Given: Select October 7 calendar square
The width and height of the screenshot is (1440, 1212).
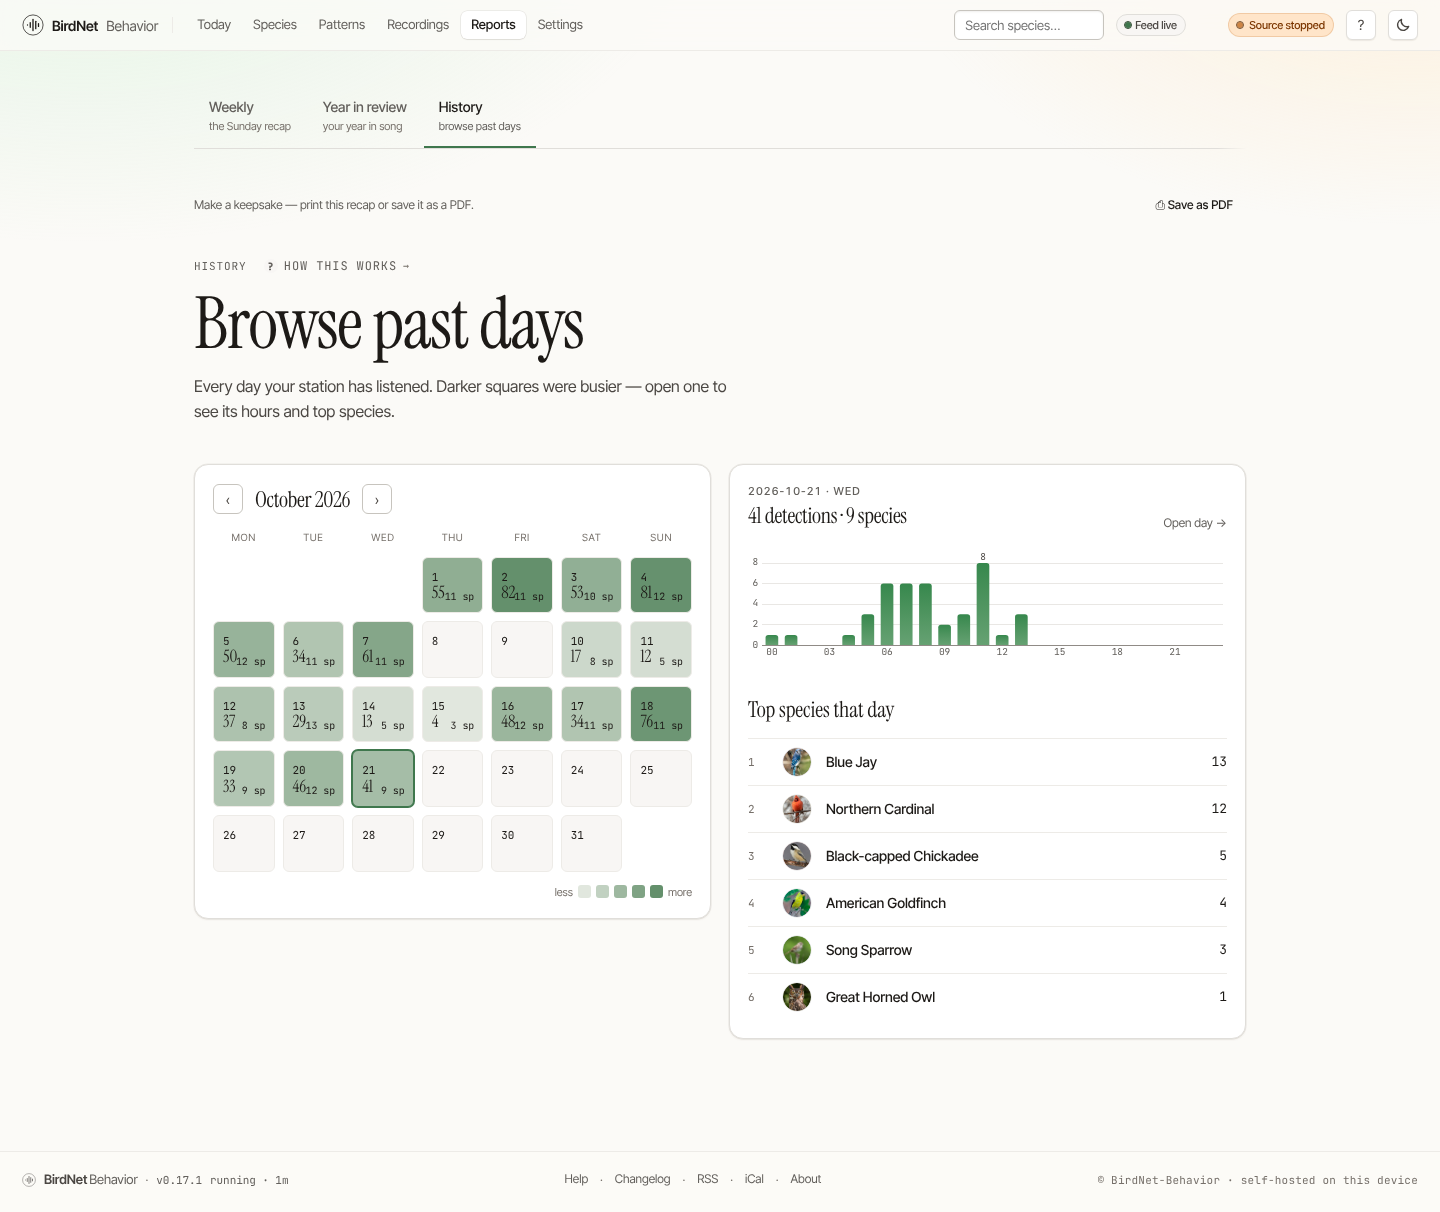Looking at the screenshot, I should pos(383,649).
